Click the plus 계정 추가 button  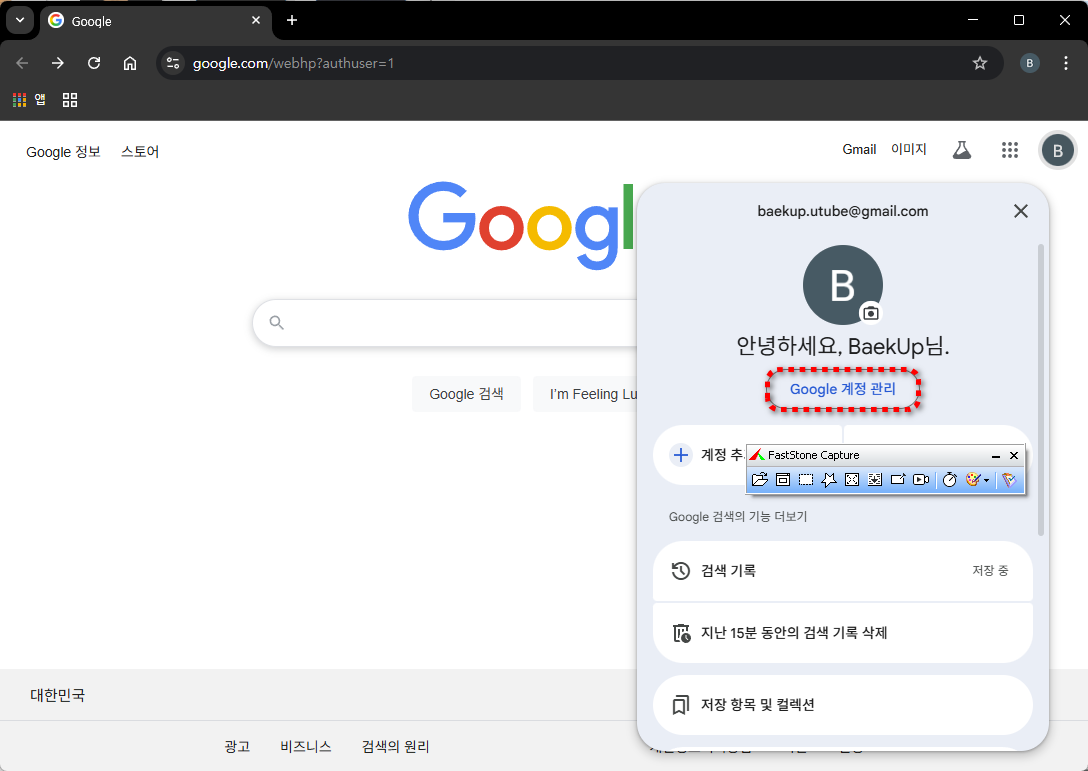[701, 455]
